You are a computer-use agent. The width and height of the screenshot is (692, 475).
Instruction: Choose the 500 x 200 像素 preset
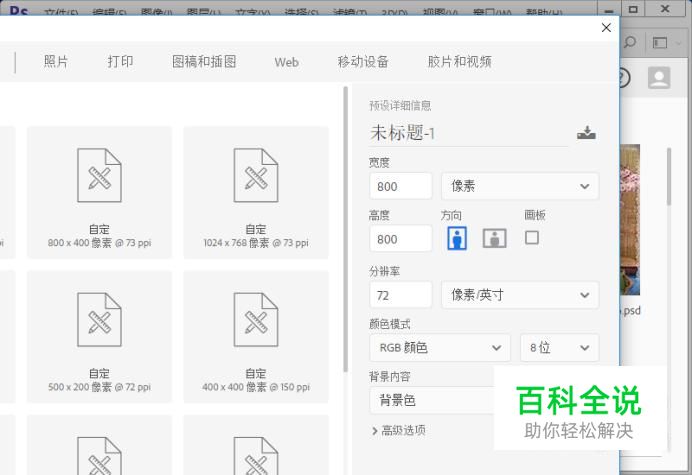coord(99,336)
